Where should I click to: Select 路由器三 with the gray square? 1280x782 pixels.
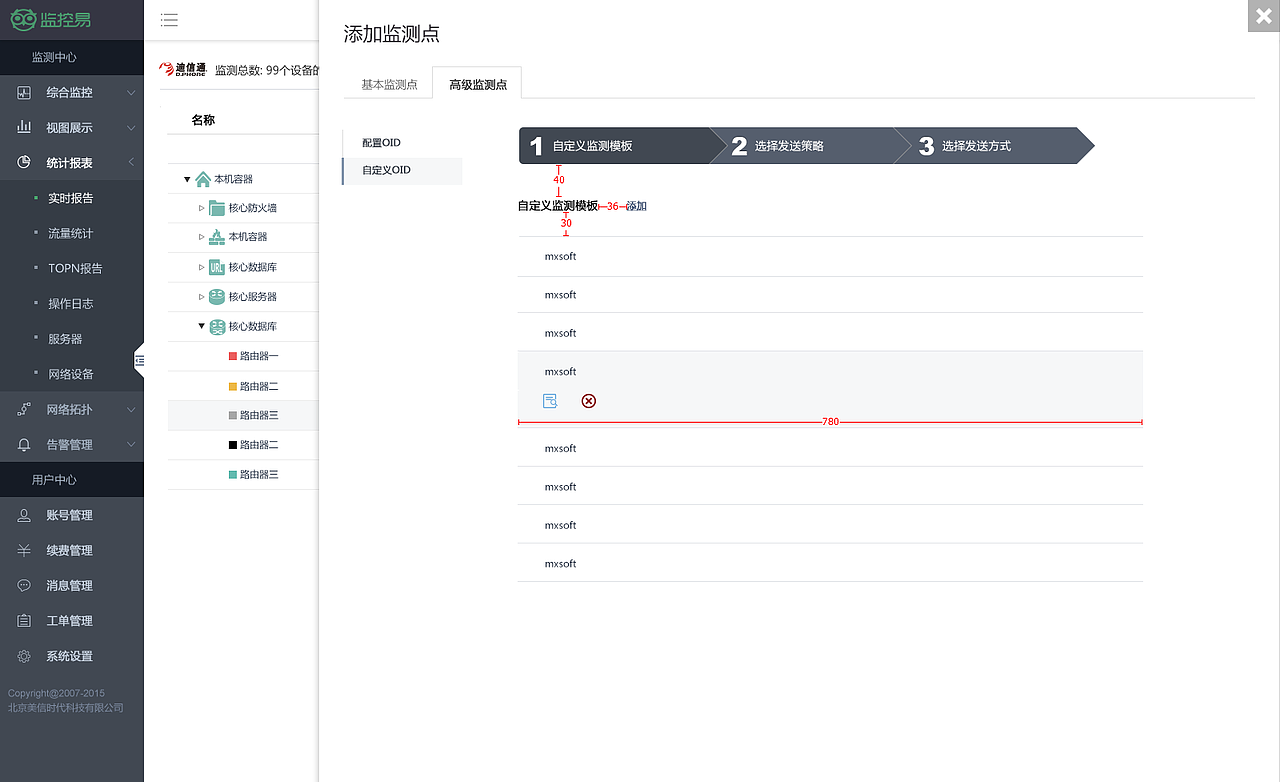259,415
